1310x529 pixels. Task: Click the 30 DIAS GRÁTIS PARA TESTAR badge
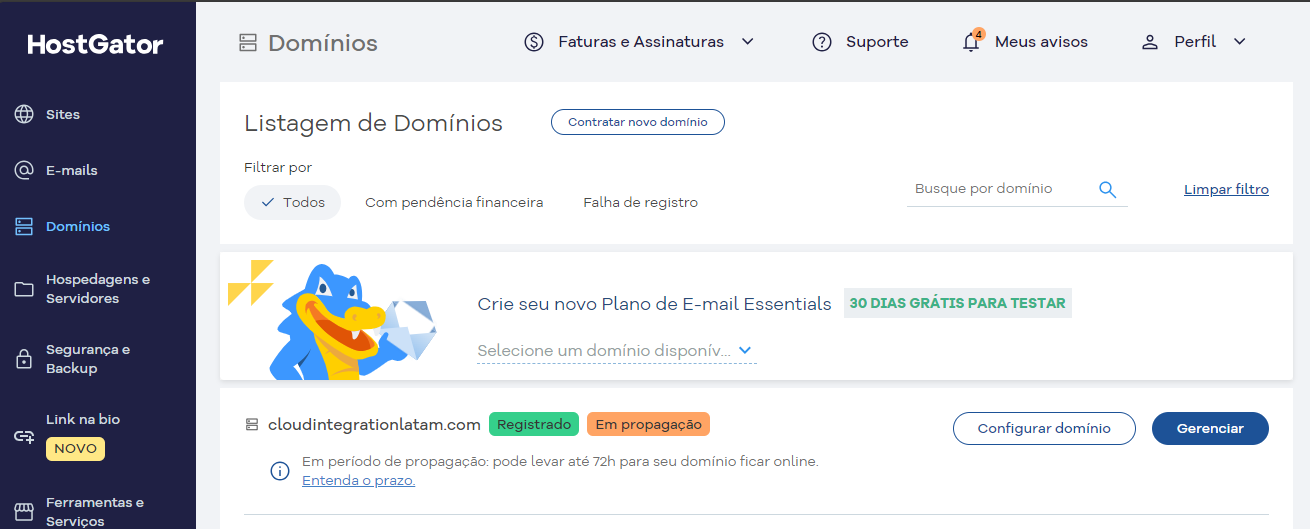click(x=958, y=303)
